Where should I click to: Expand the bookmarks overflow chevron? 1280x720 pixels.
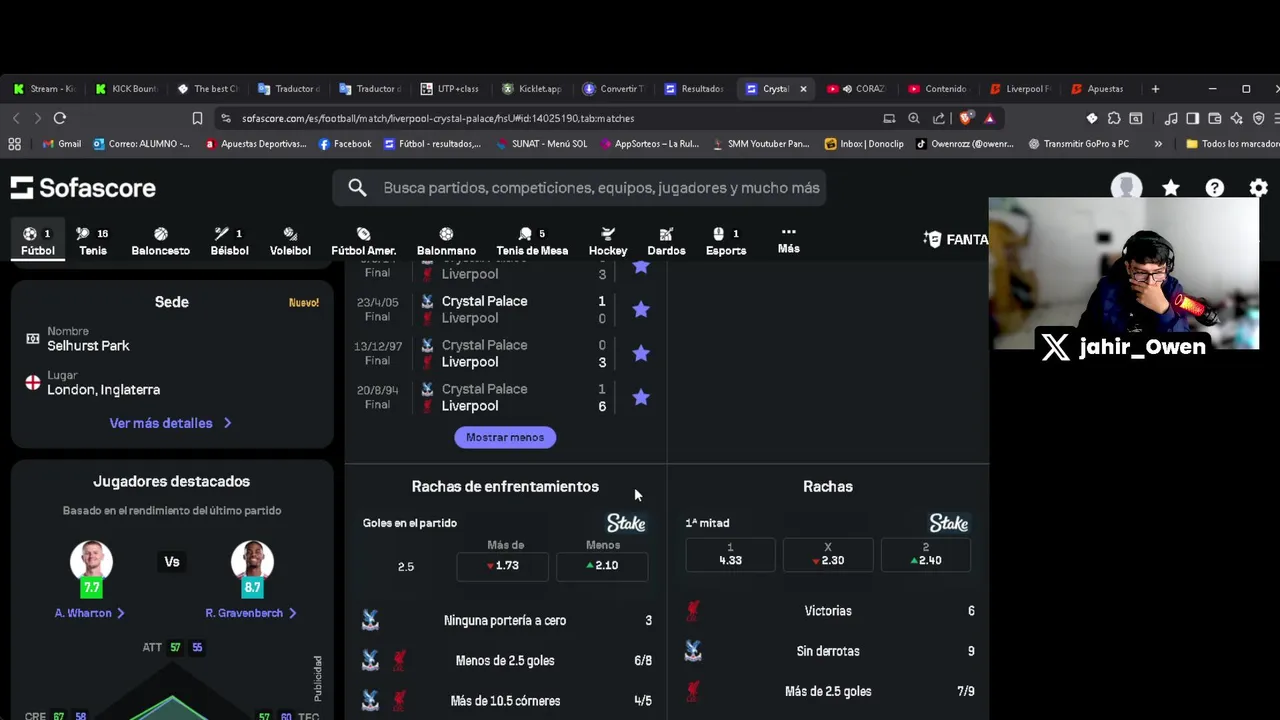[x=1158, y=144]
